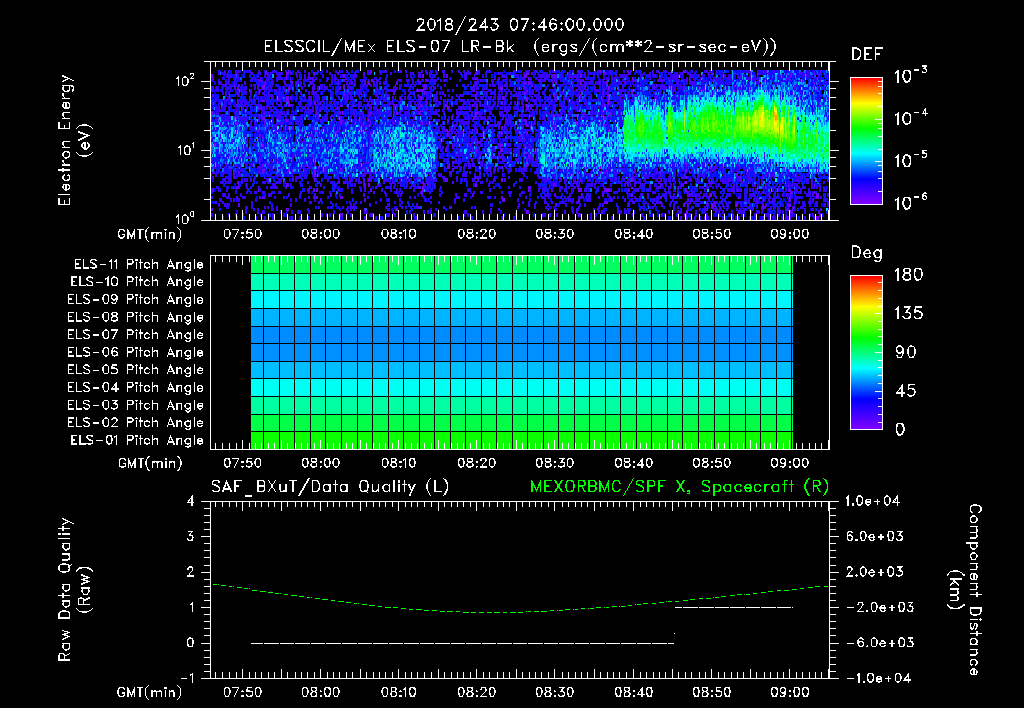Click the title '2018/243 07:46:00.000'

(x=520, y=25)
